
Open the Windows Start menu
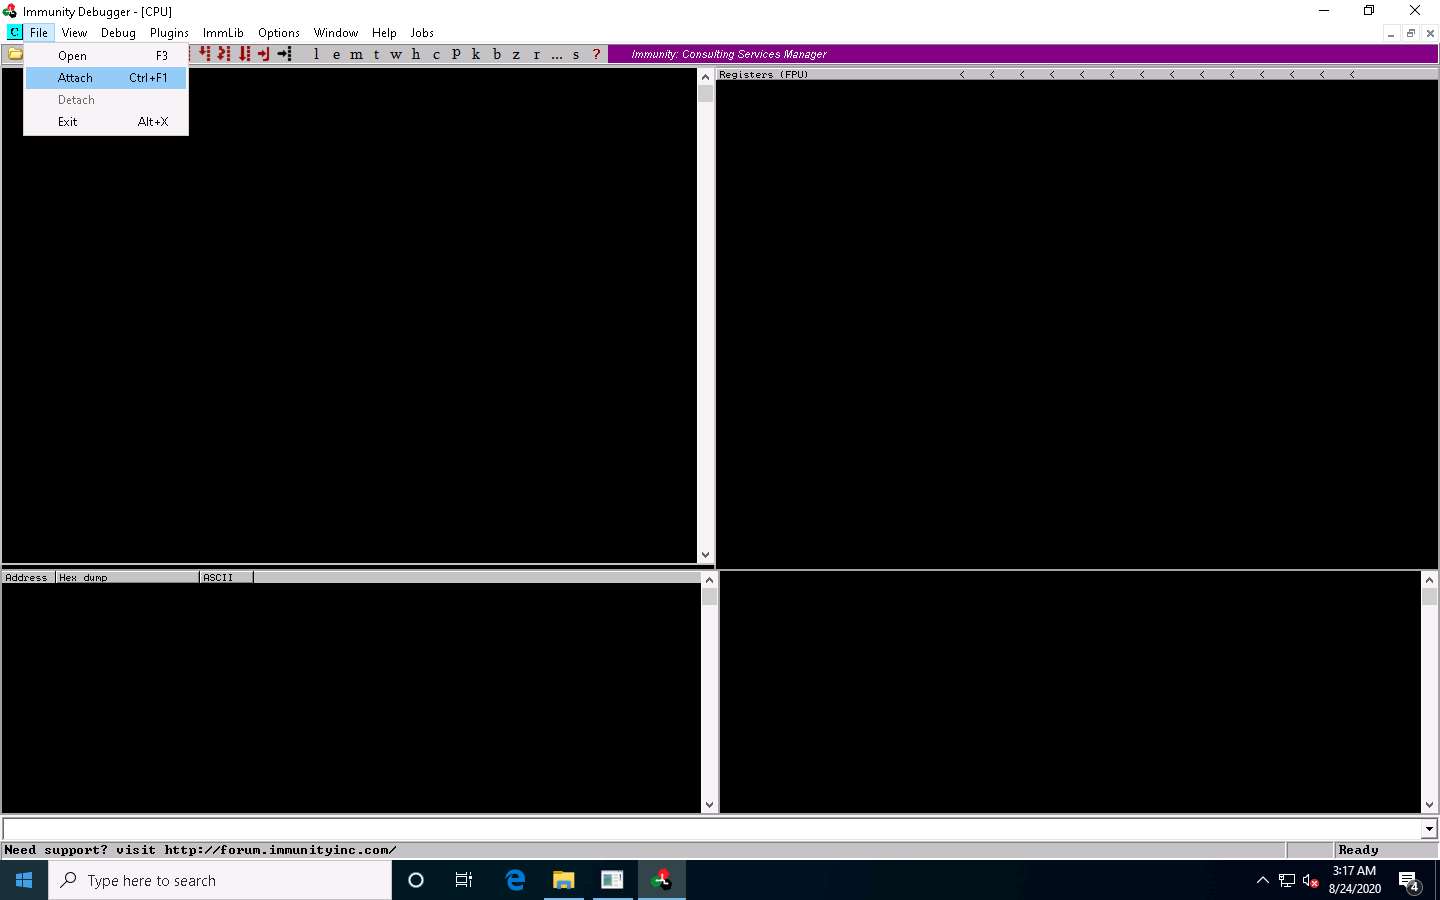[24, 880]
